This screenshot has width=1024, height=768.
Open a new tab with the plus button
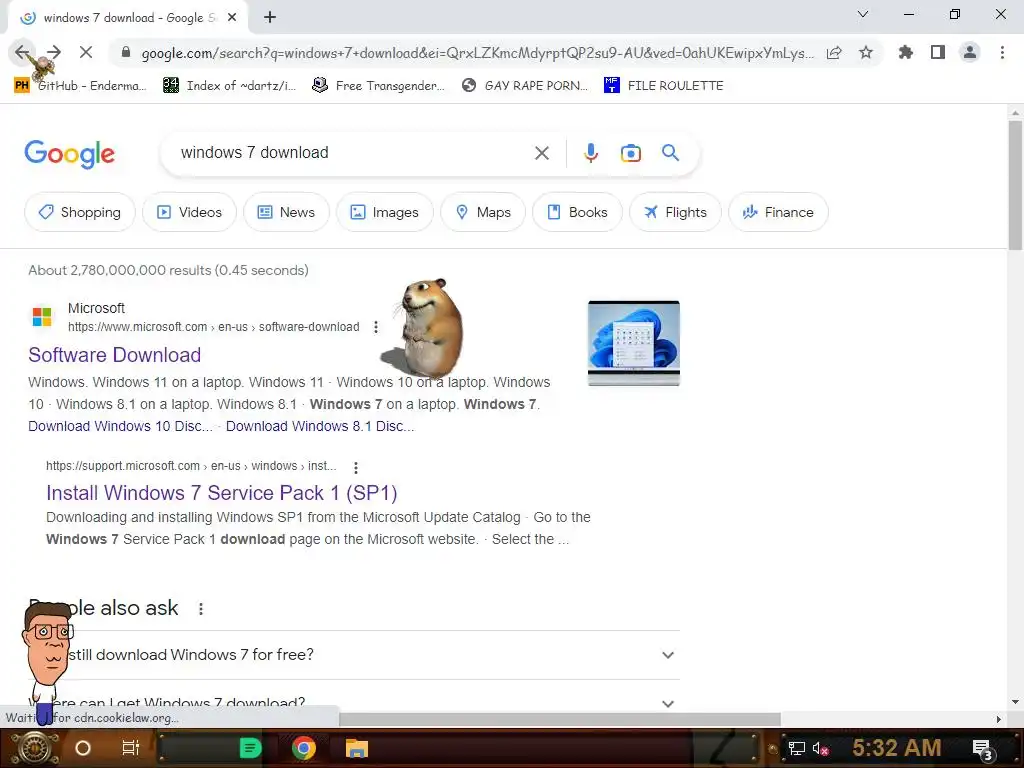270,18
